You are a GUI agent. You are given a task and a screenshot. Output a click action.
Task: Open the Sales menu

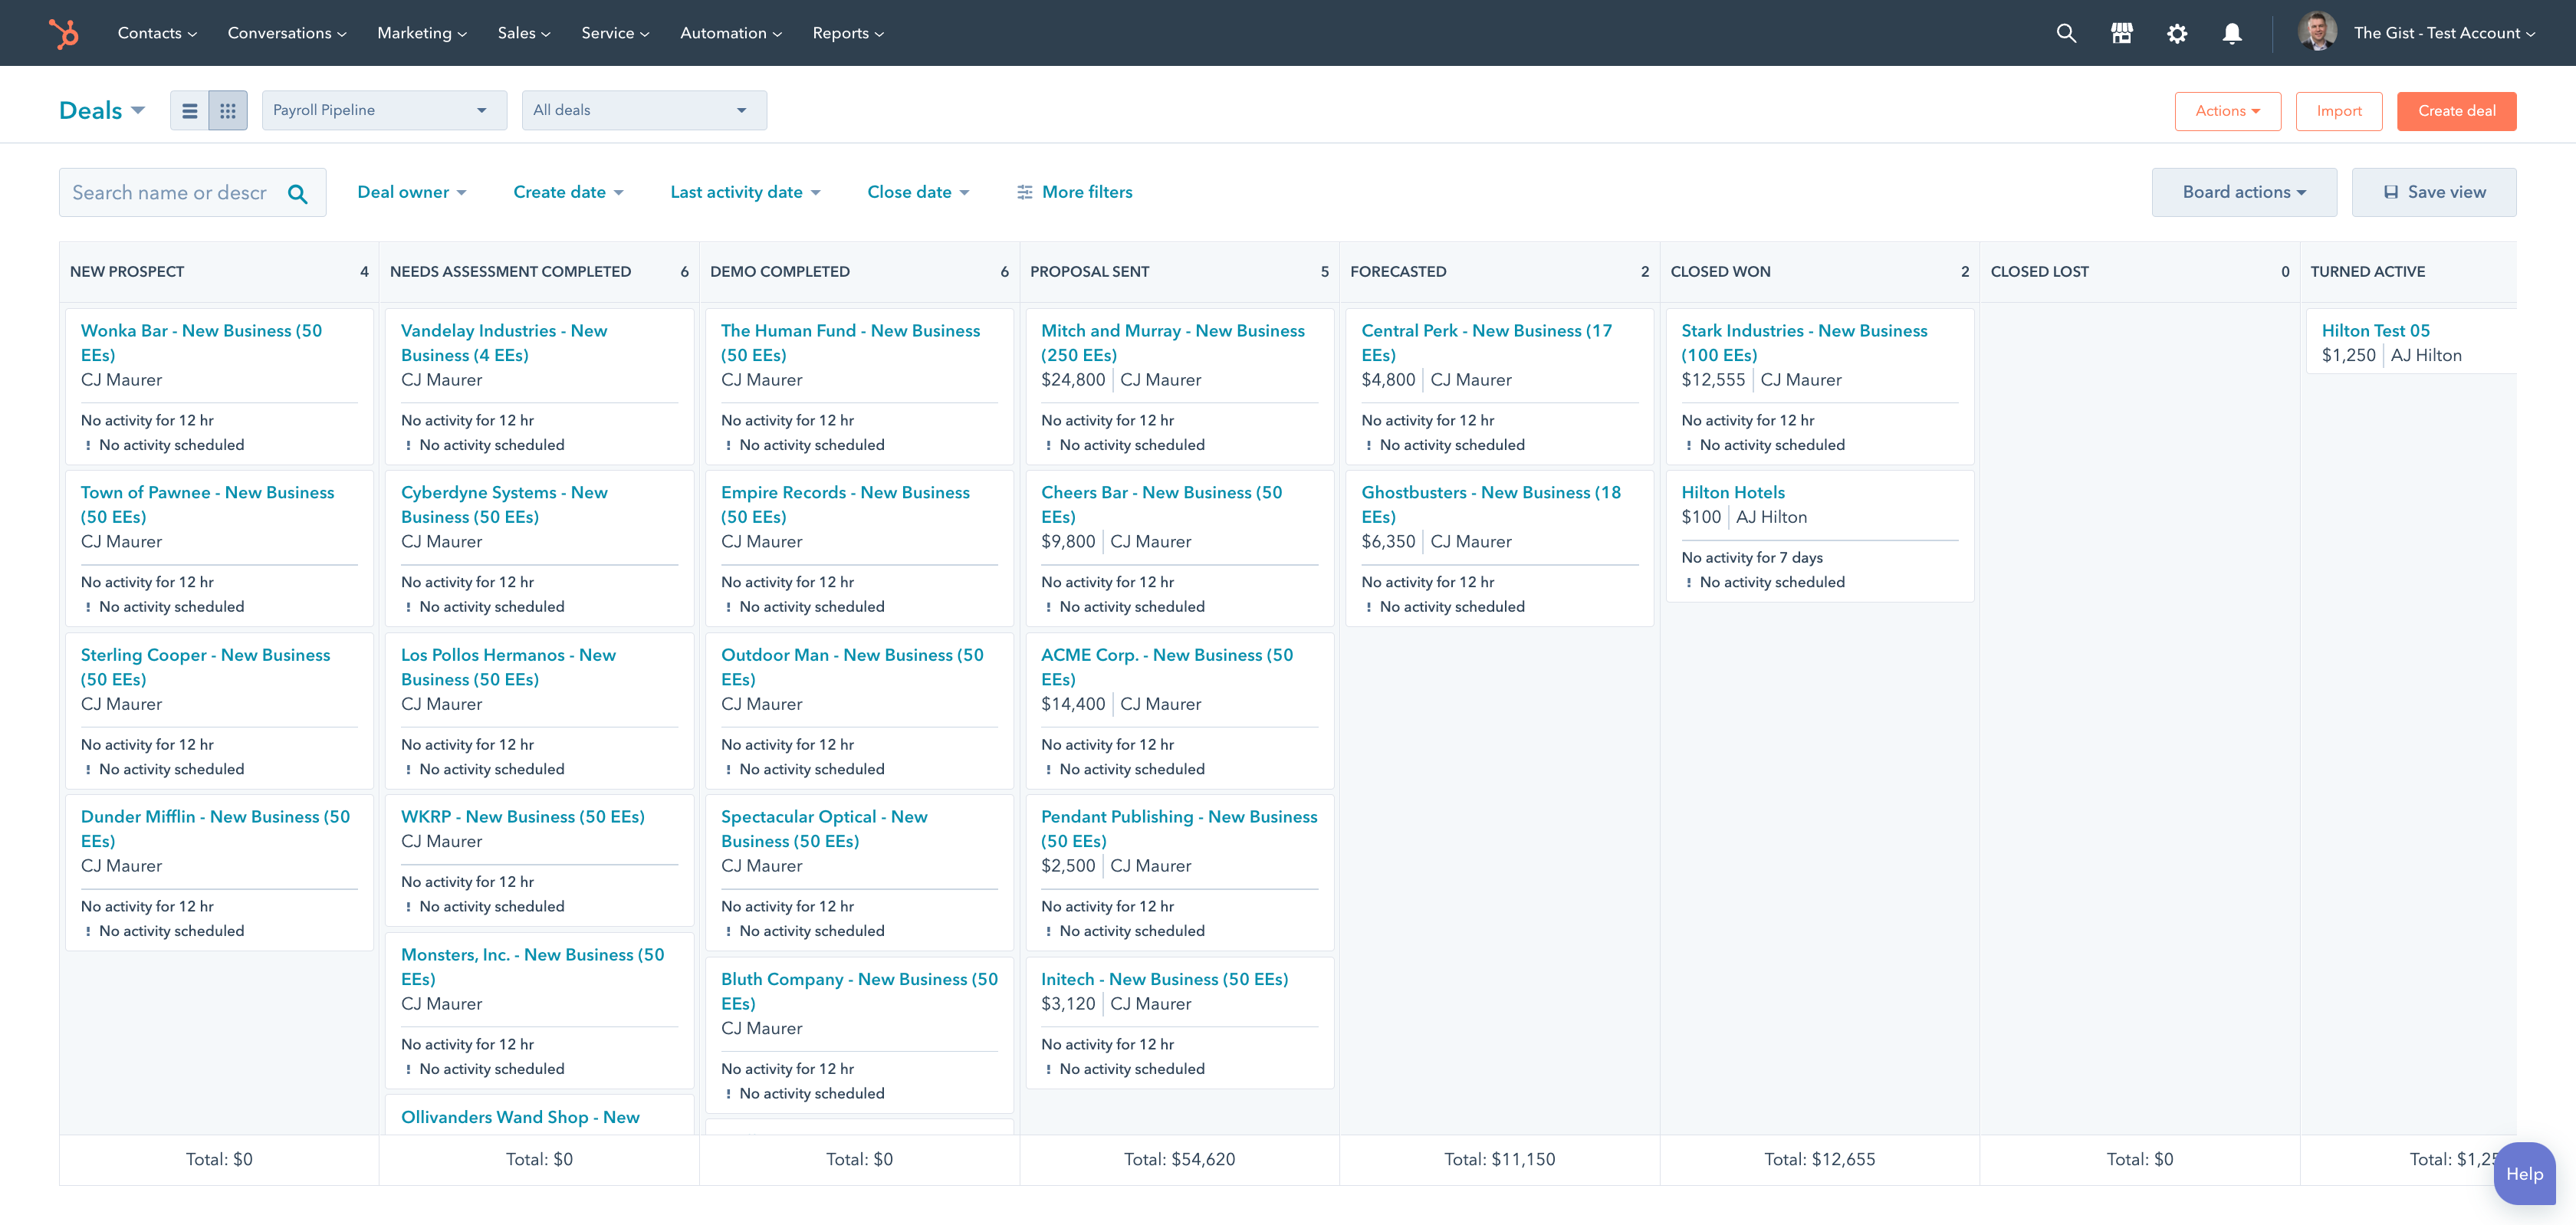click(524, 33)
